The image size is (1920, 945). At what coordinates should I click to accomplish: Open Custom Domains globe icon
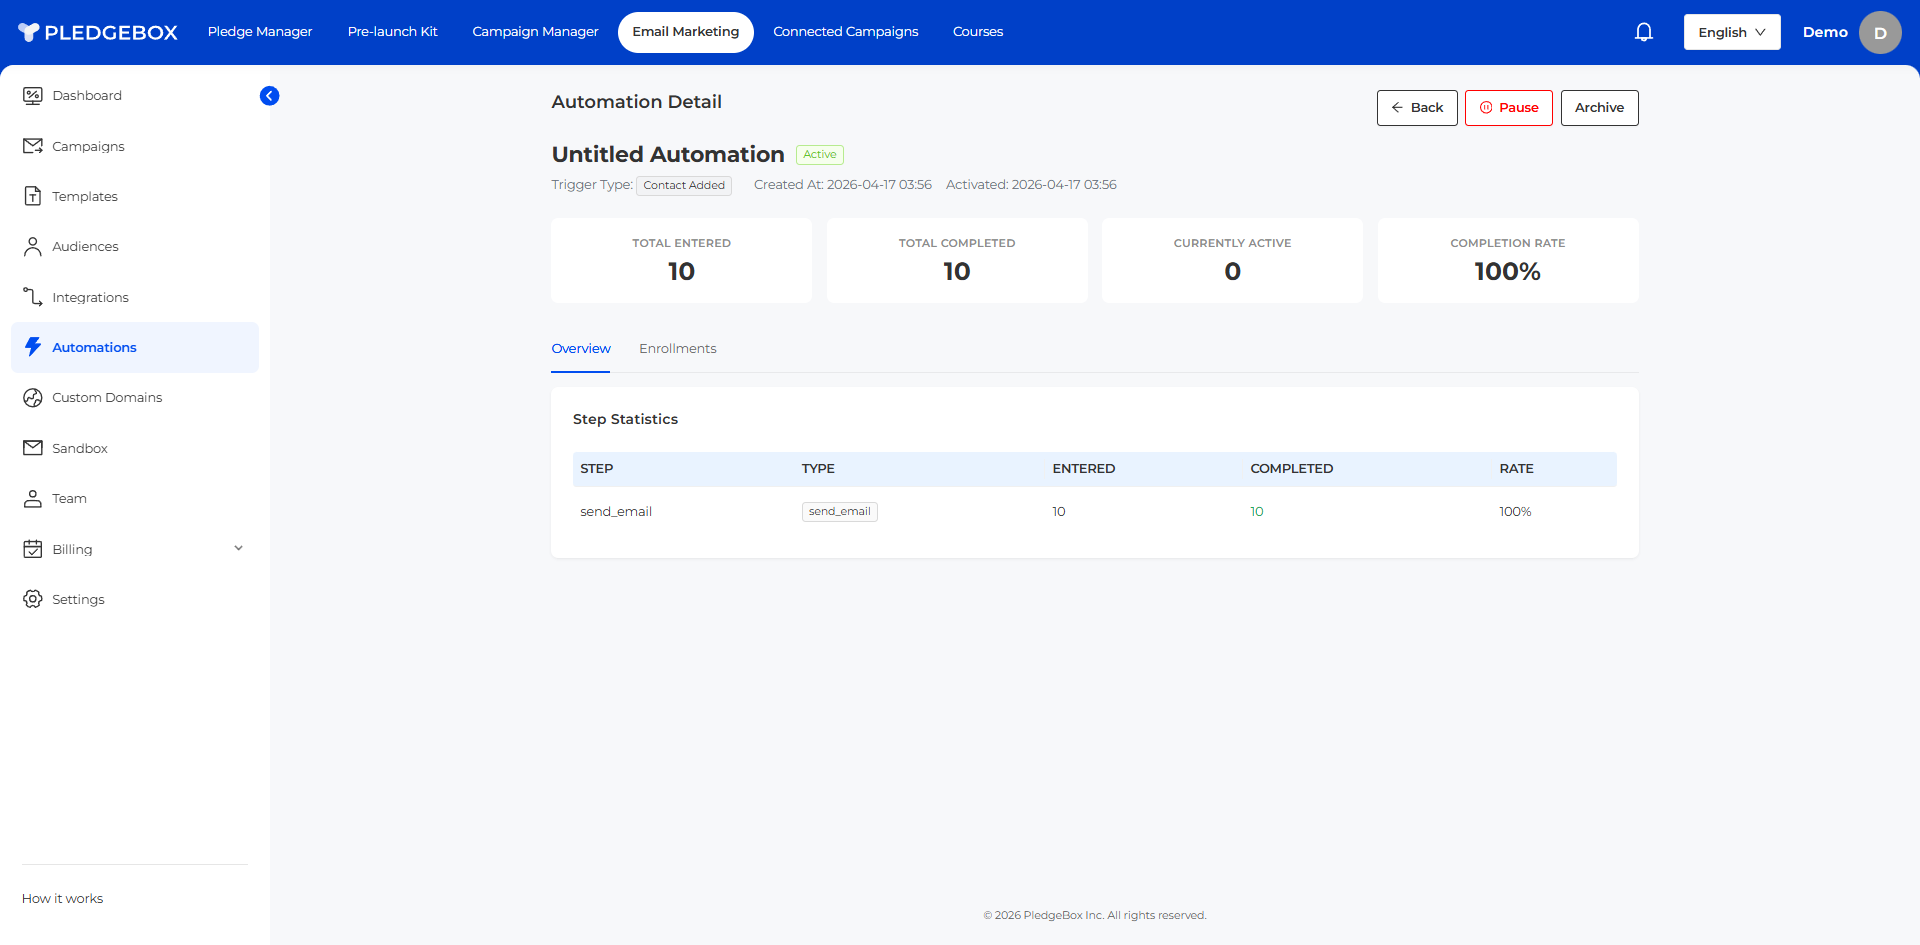(x=33, y=398)
